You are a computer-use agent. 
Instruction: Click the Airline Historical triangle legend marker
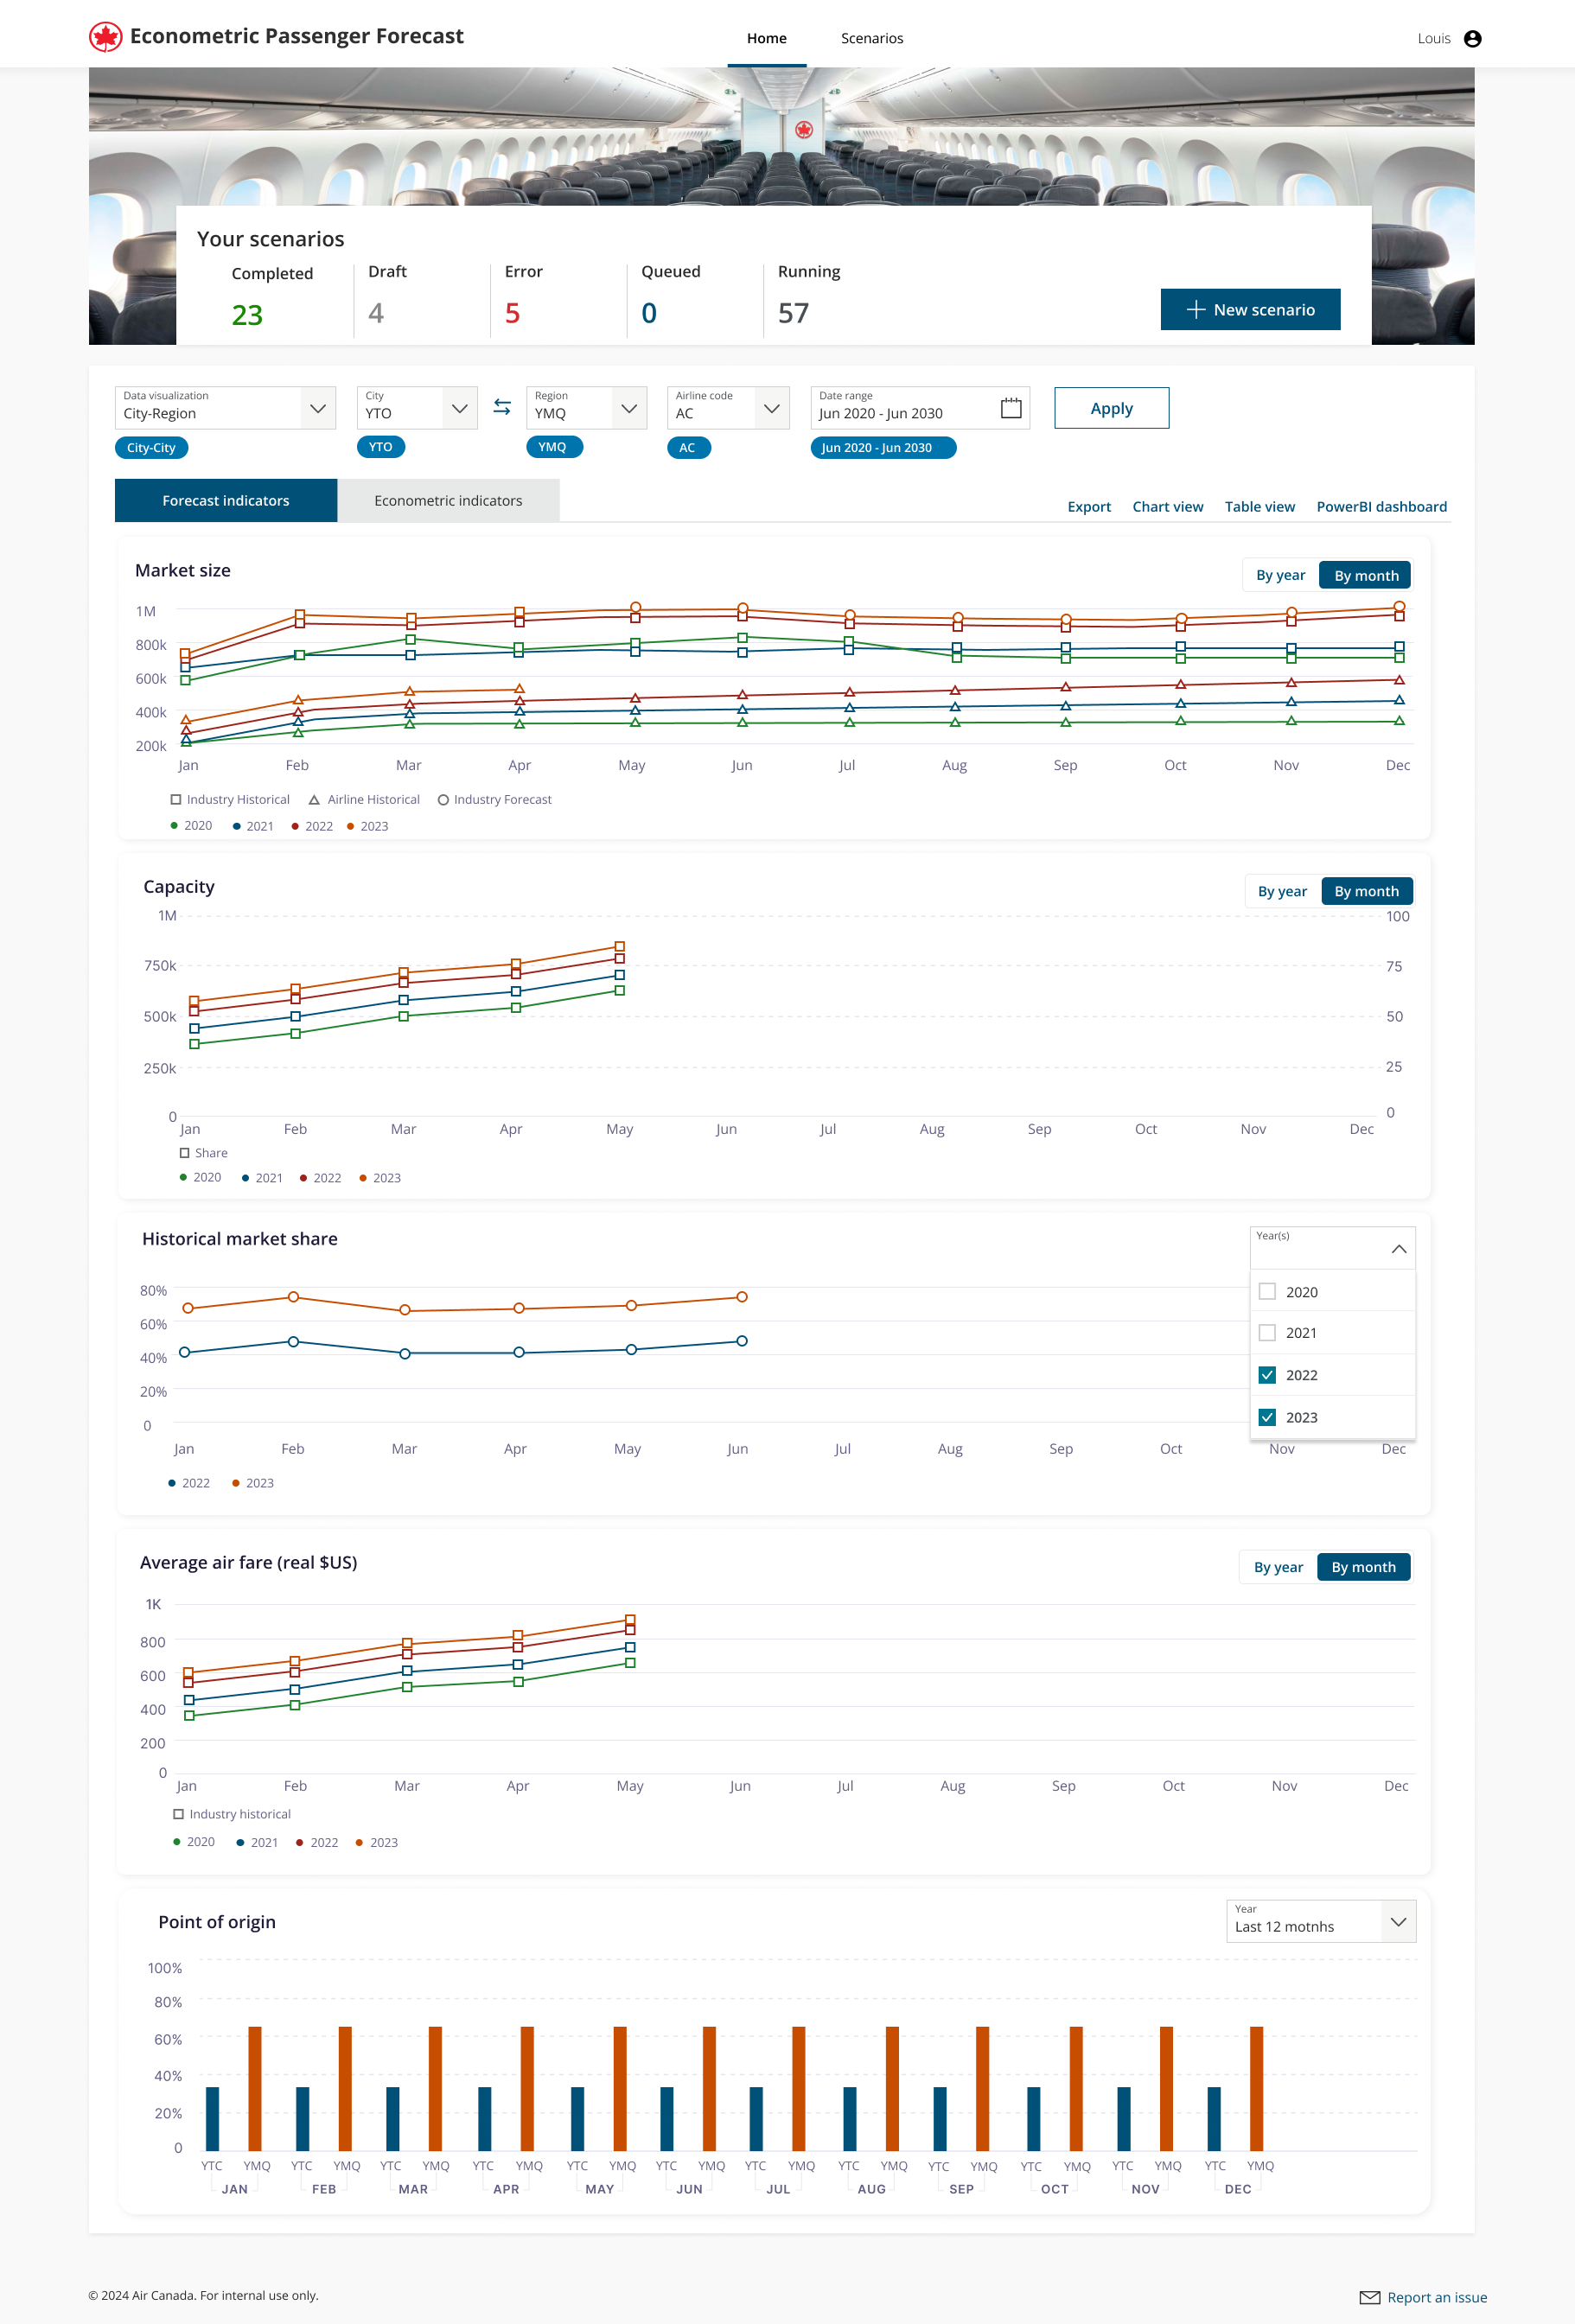tap(314, 800)
